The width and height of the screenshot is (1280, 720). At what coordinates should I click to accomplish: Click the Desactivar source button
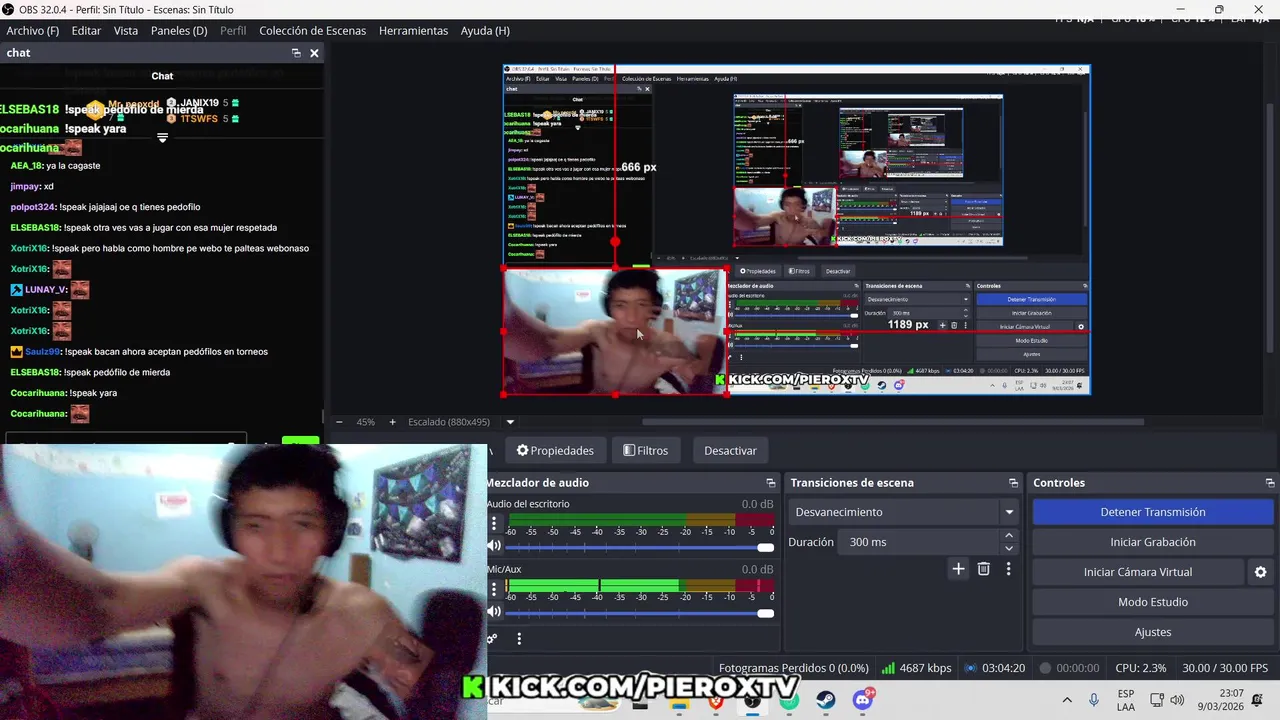pyautogui.click(x=730, y=450)
